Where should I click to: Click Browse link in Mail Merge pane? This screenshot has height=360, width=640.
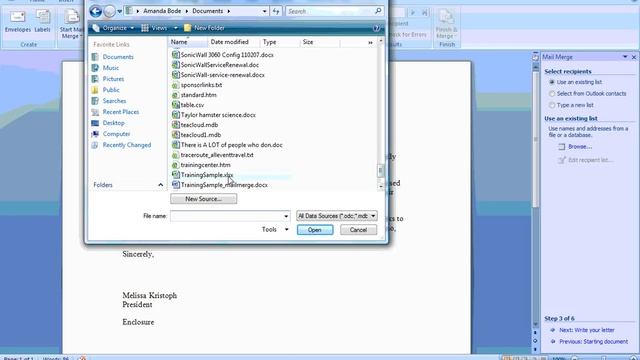pyautogui.click(x=580, y=147)
